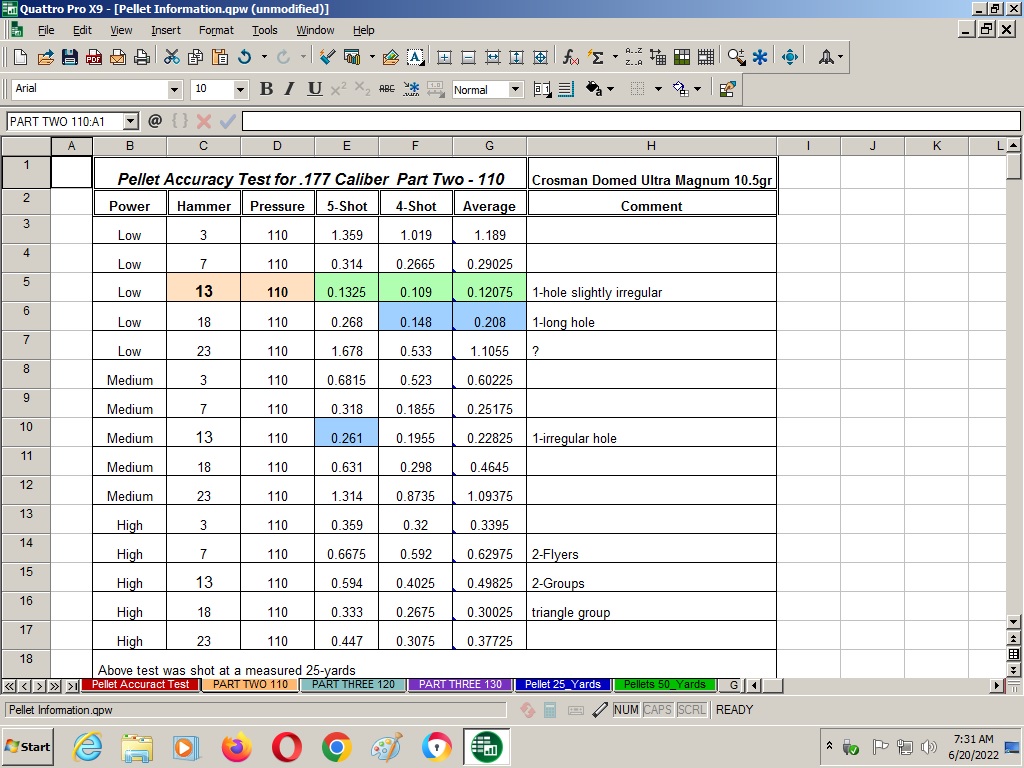Toggle the NUM lock status indicator
The image size is (1024, 768).
click(626, 709)
